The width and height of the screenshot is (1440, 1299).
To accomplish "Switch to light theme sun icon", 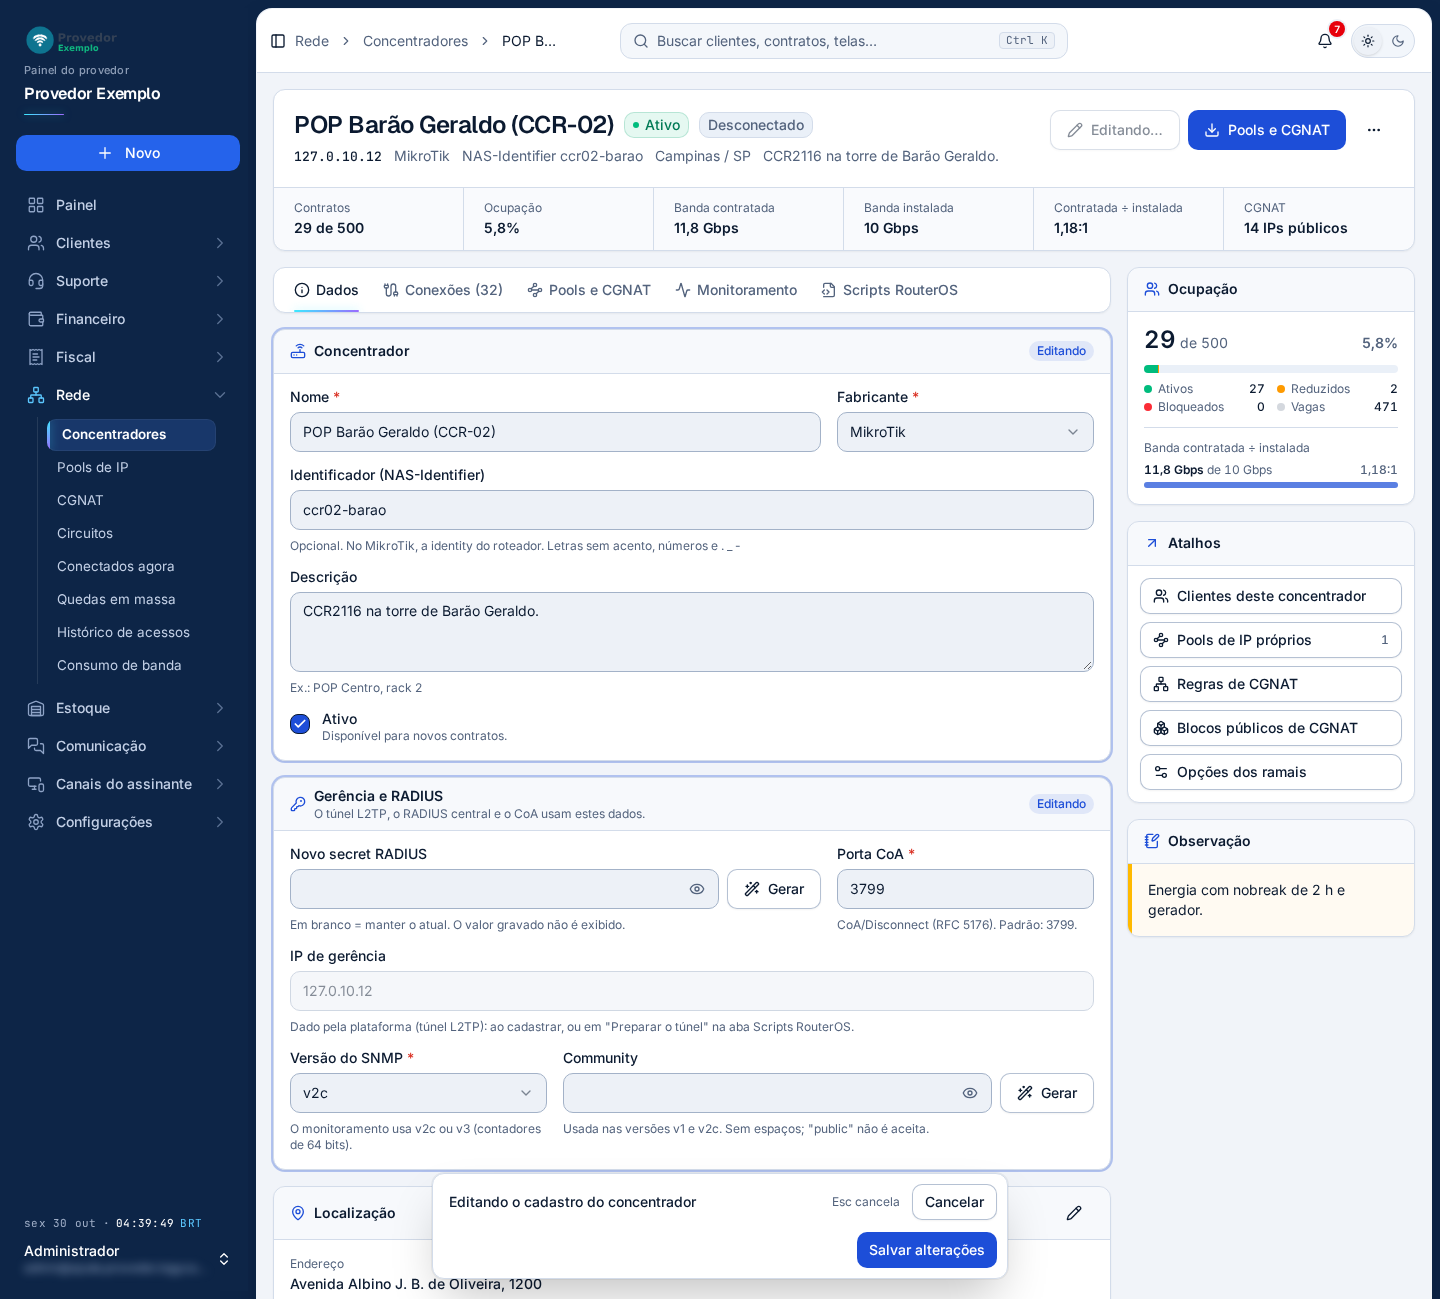I will [1368, 41].
